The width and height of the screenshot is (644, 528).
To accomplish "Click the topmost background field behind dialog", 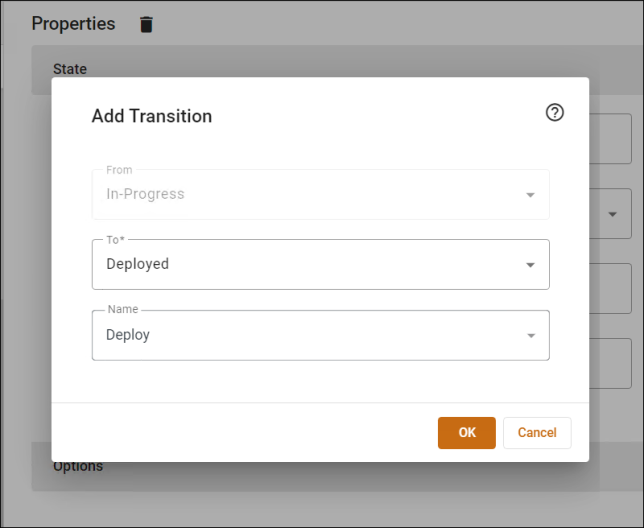I will tap(610, 139).
